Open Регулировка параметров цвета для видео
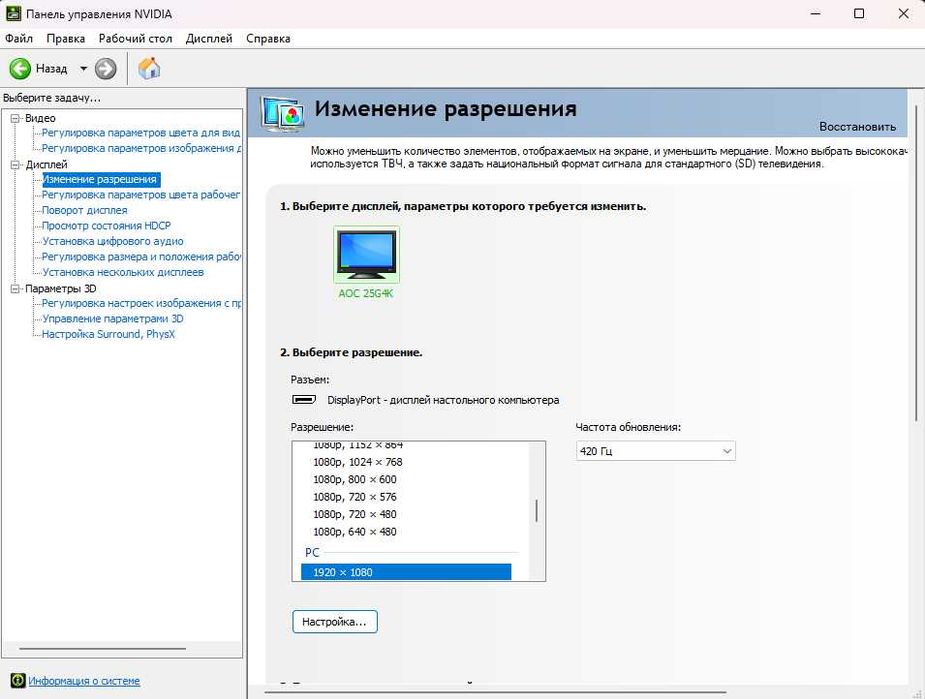The width and height of the screenshot is (925, 699). (x=141, y=133)
